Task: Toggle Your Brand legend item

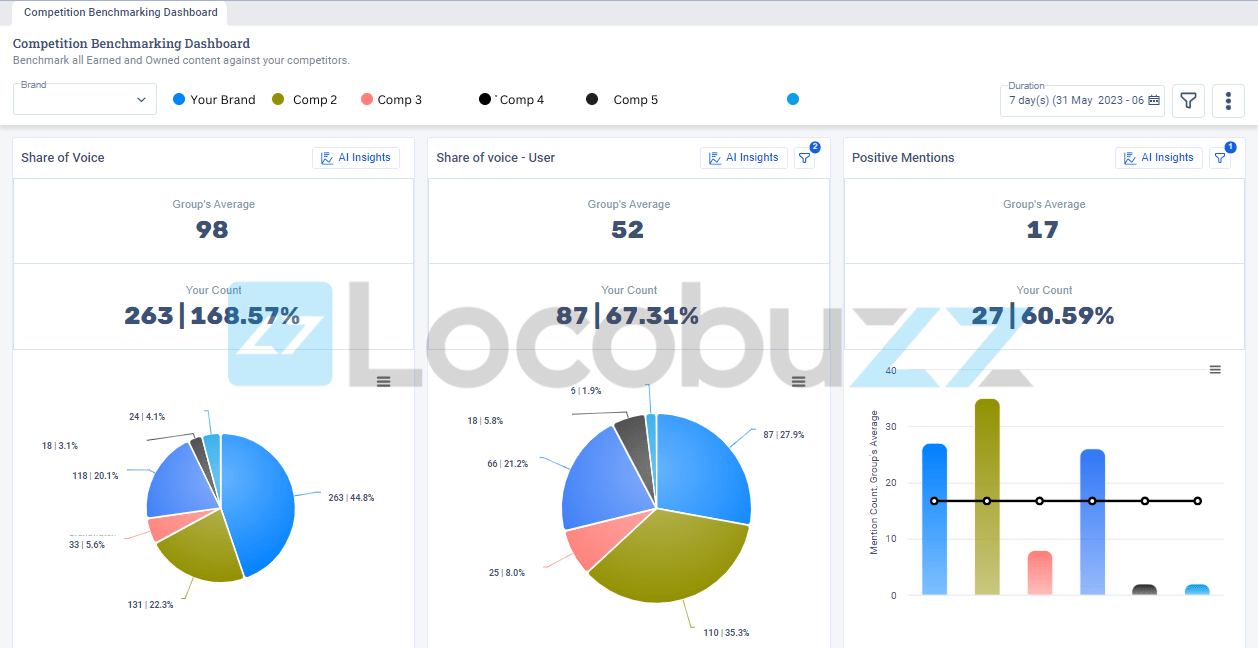Action: [214, 100]
